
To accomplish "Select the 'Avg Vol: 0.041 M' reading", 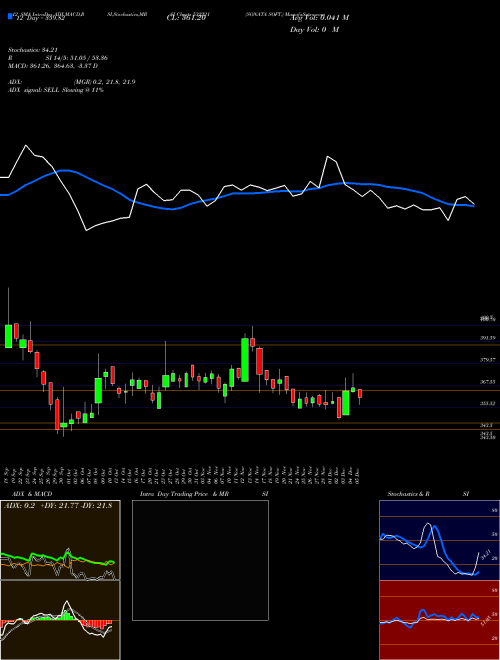I will [319, 18].
